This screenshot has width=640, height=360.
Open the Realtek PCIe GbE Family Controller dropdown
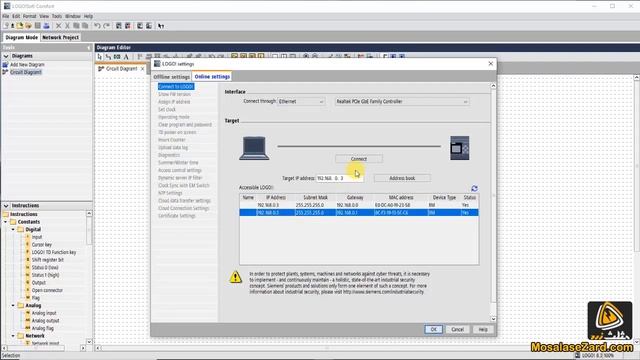[x=402, y=101]
